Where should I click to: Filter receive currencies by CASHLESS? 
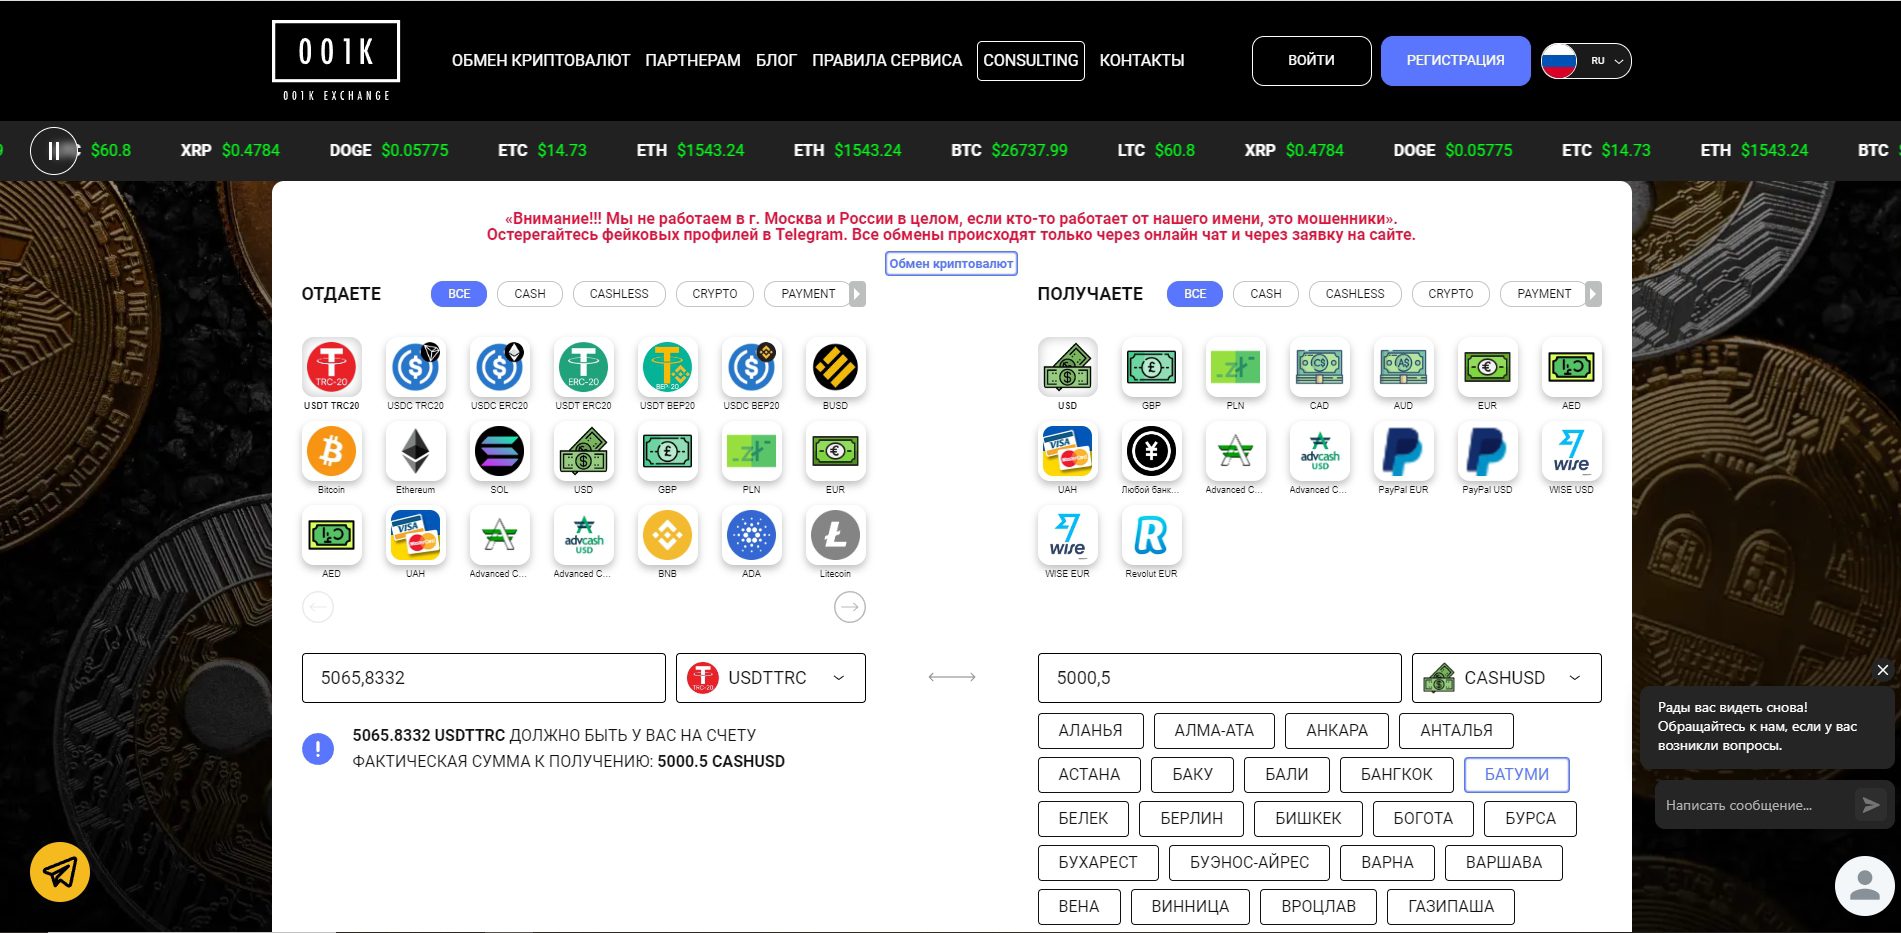1355,294
